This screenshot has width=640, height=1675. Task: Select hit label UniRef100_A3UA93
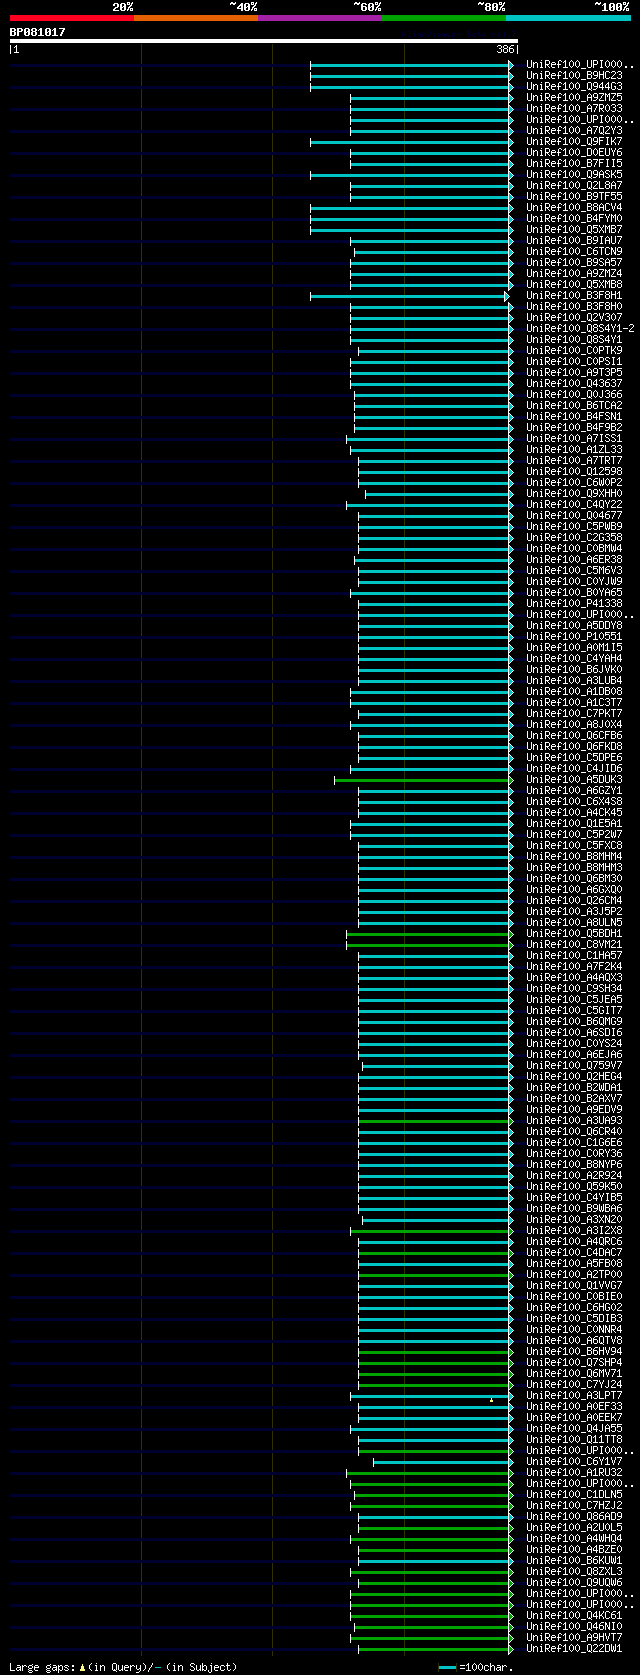click(x=574, y=1120)
